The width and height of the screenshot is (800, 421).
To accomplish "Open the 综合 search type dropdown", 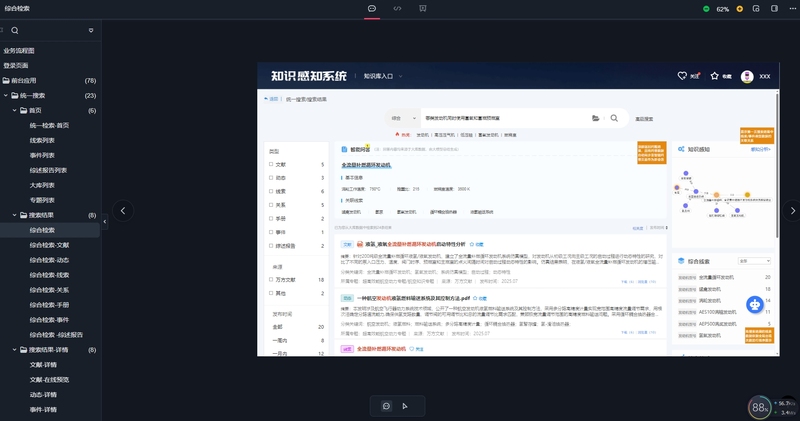I will click(403, 118).
